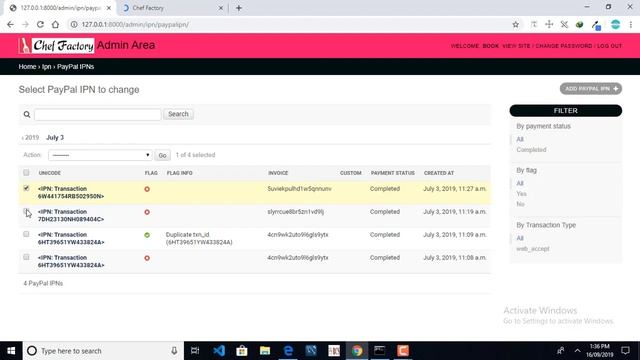Click the red flag icon for 7DH23130NH089404C
640x360 pixels.
147,212
